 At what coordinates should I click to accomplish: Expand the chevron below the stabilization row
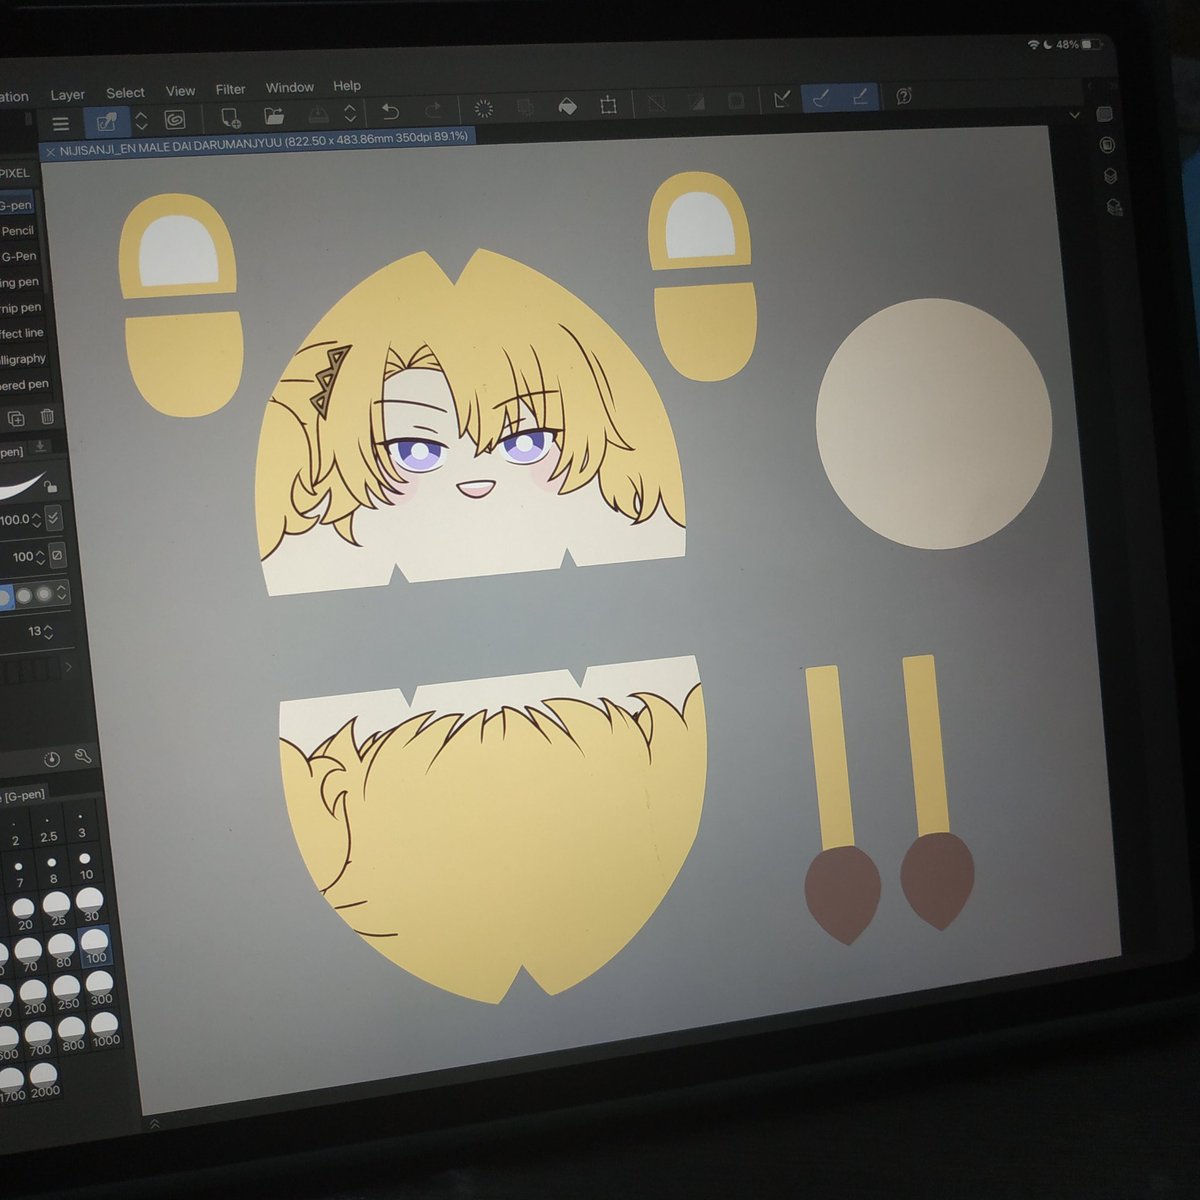coord(68,667)
